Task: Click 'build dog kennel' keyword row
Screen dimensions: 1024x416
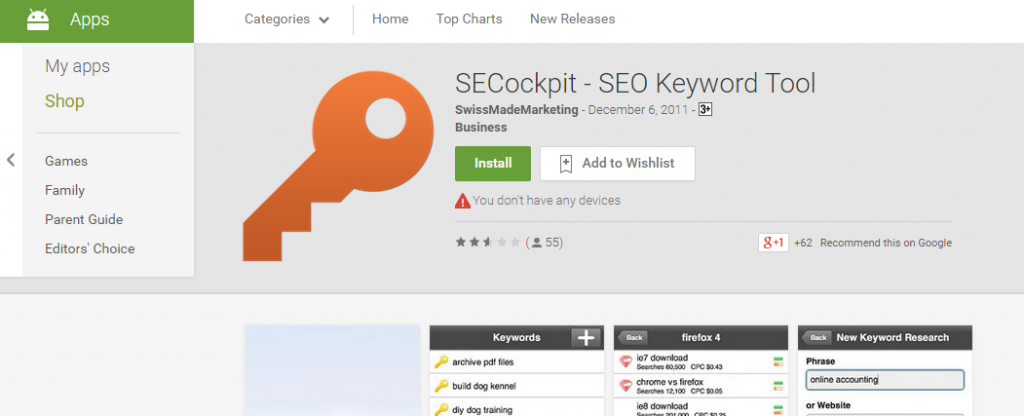Action: (517, 386)
